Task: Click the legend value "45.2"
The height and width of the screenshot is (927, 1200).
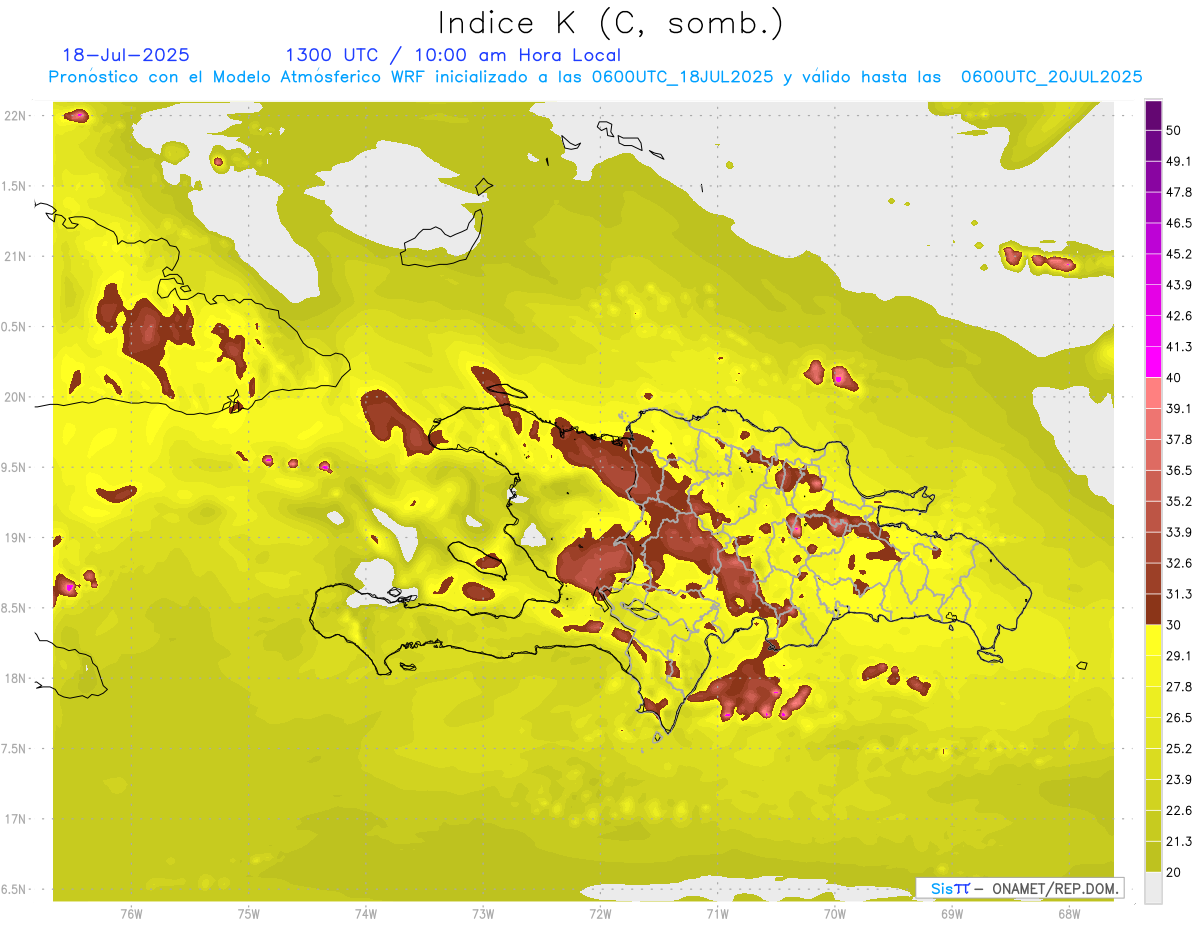Action: pyautogui.click(x=1179, y=254)
